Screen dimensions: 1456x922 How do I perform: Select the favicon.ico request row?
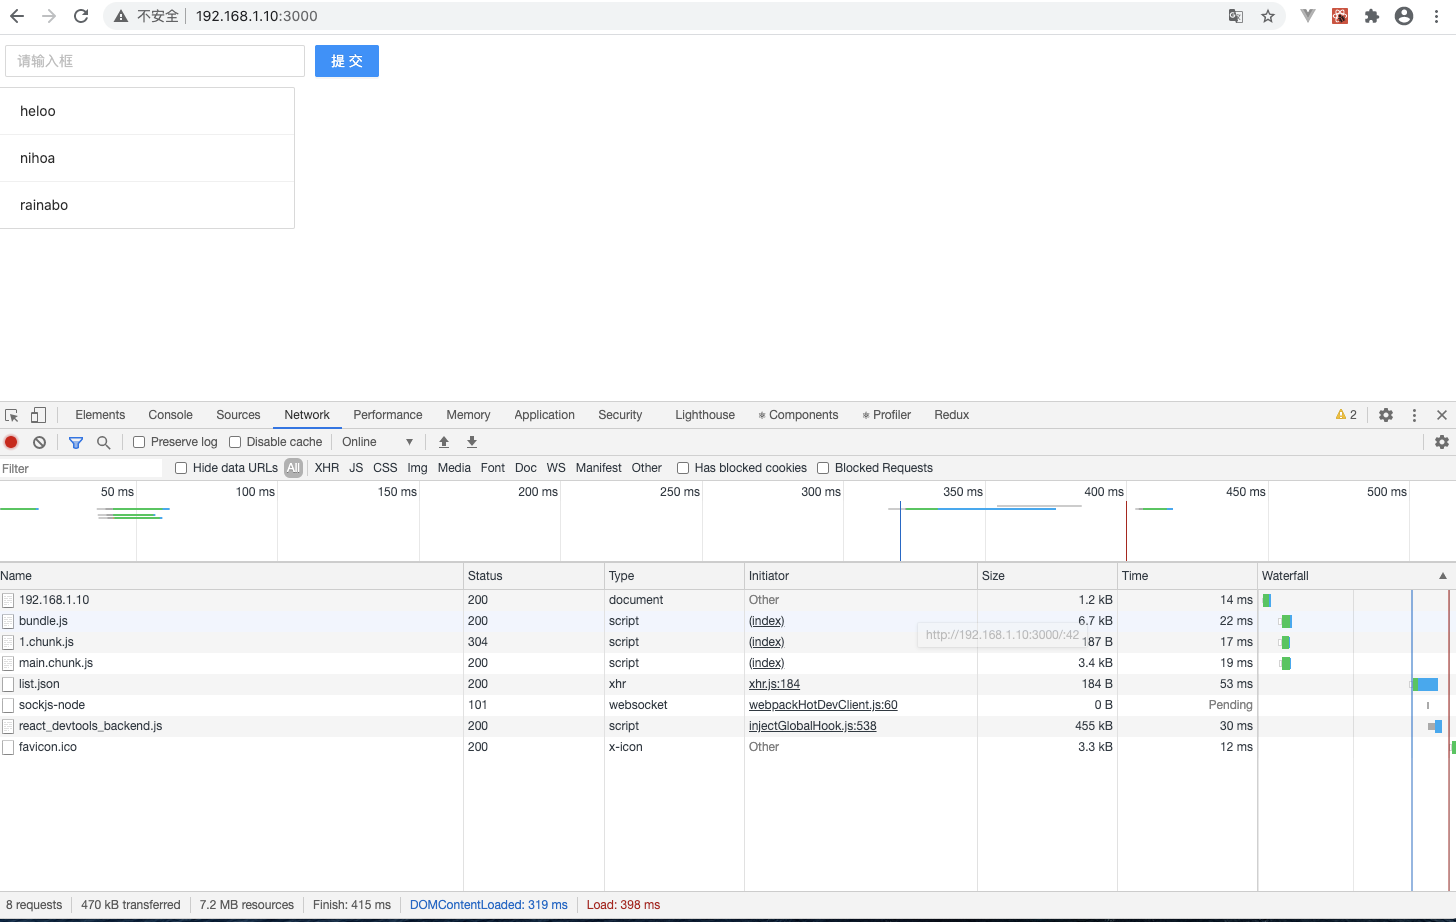tap(728, 747)
